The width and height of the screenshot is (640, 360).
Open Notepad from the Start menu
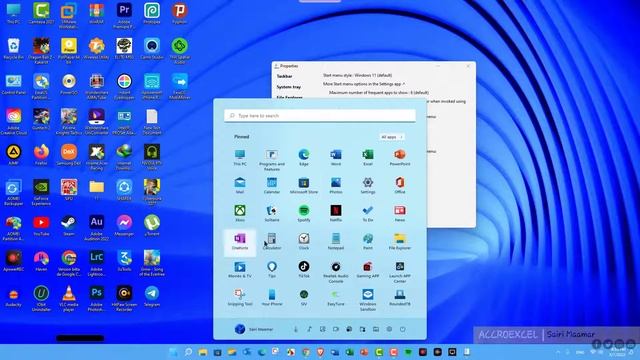(336, 242)
